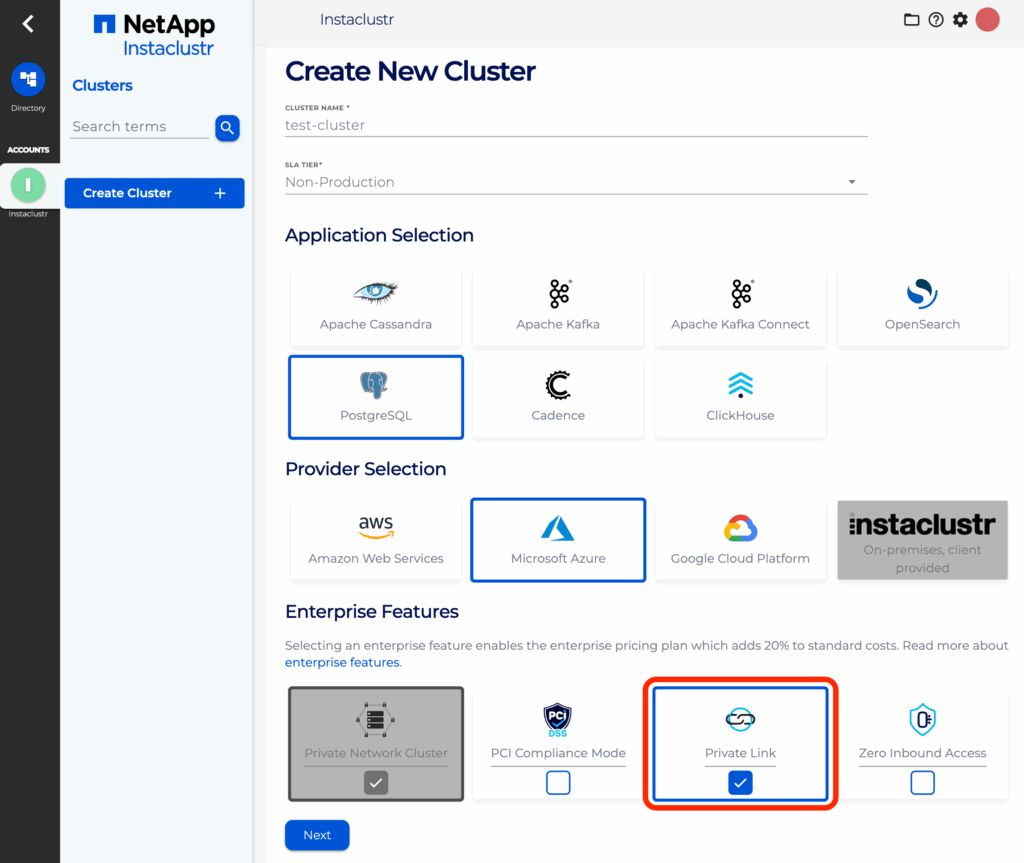
Task: Select the Apache Cassandra application
Action: (375, 306)
